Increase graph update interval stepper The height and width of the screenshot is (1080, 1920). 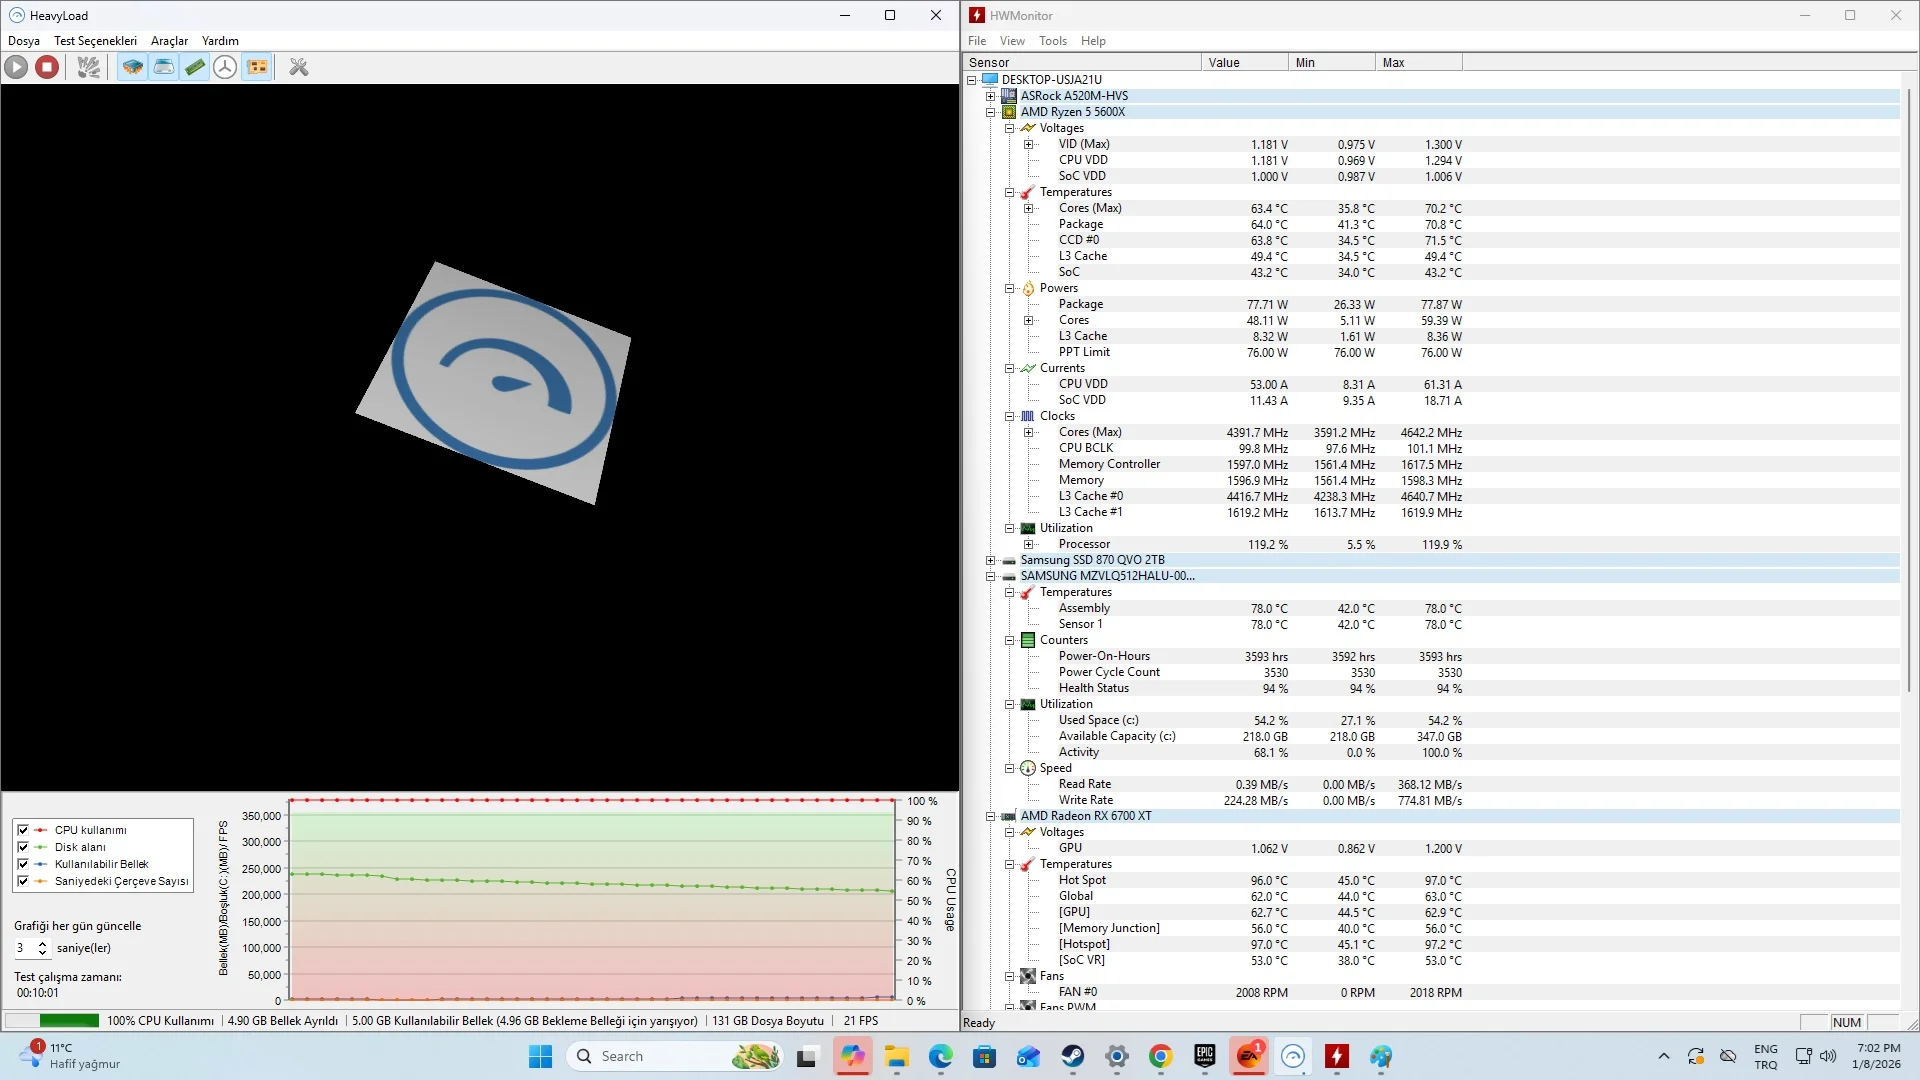pyautogui.click(x=42, y=943)
